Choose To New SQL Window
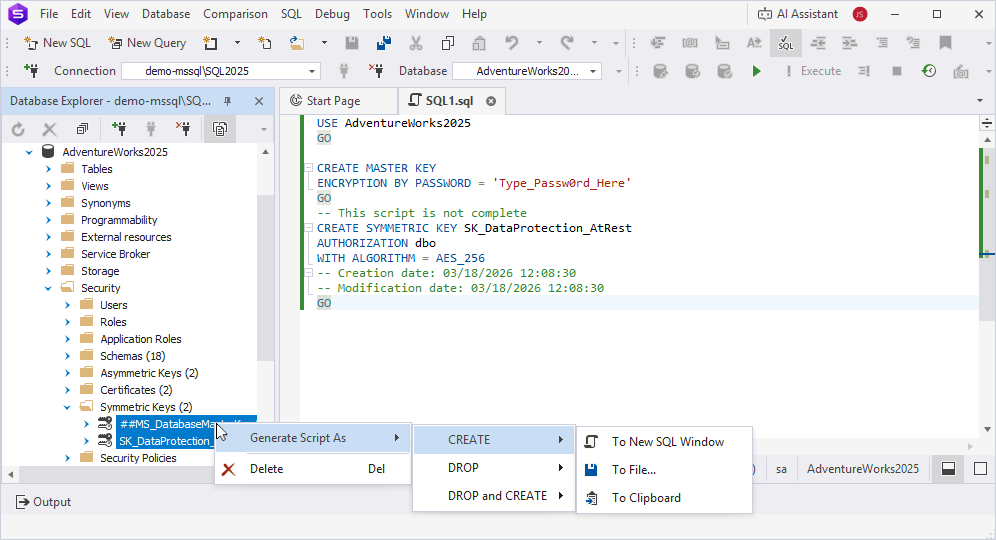Screen dimensions: 996x540 tap(664, 442)
